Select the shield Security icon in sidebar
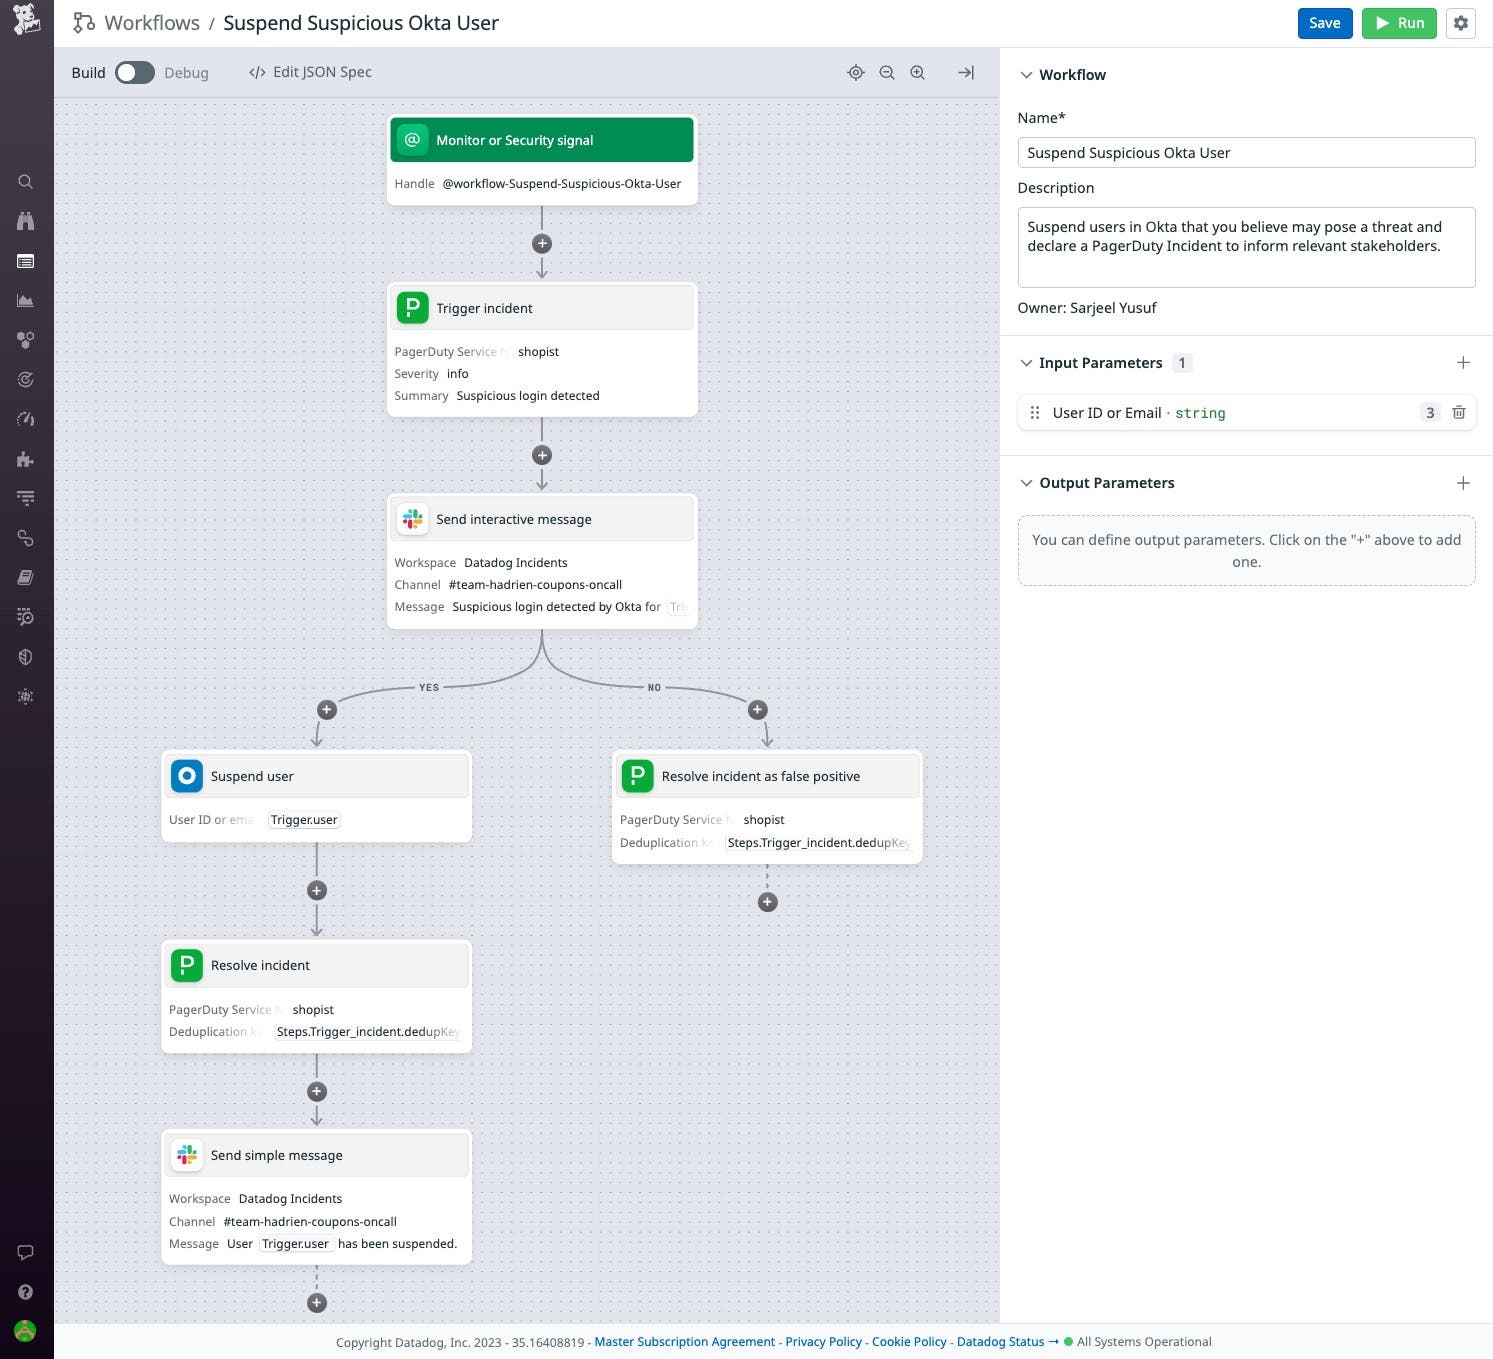The width and height of the screenshot is (1493, 1359). [26, 657]
